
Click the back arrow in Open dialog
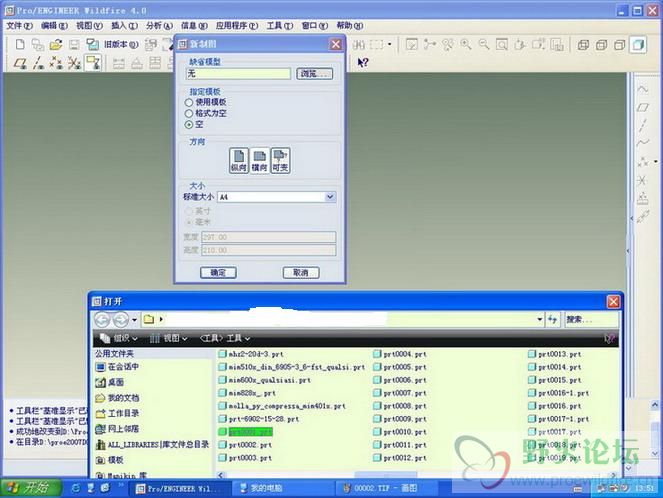point(102,320)
